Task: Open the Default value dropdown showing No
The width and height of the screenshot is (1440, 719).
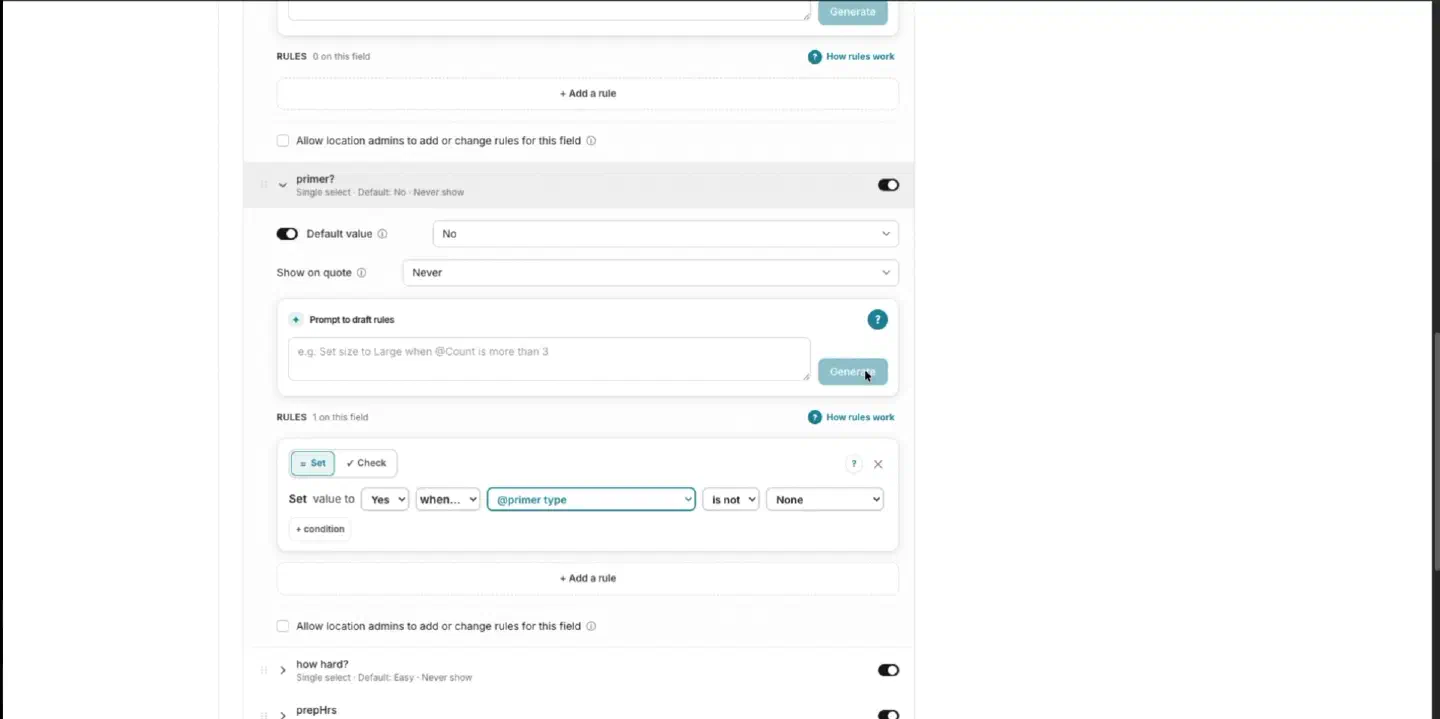Action: click(x=665, y=234)
